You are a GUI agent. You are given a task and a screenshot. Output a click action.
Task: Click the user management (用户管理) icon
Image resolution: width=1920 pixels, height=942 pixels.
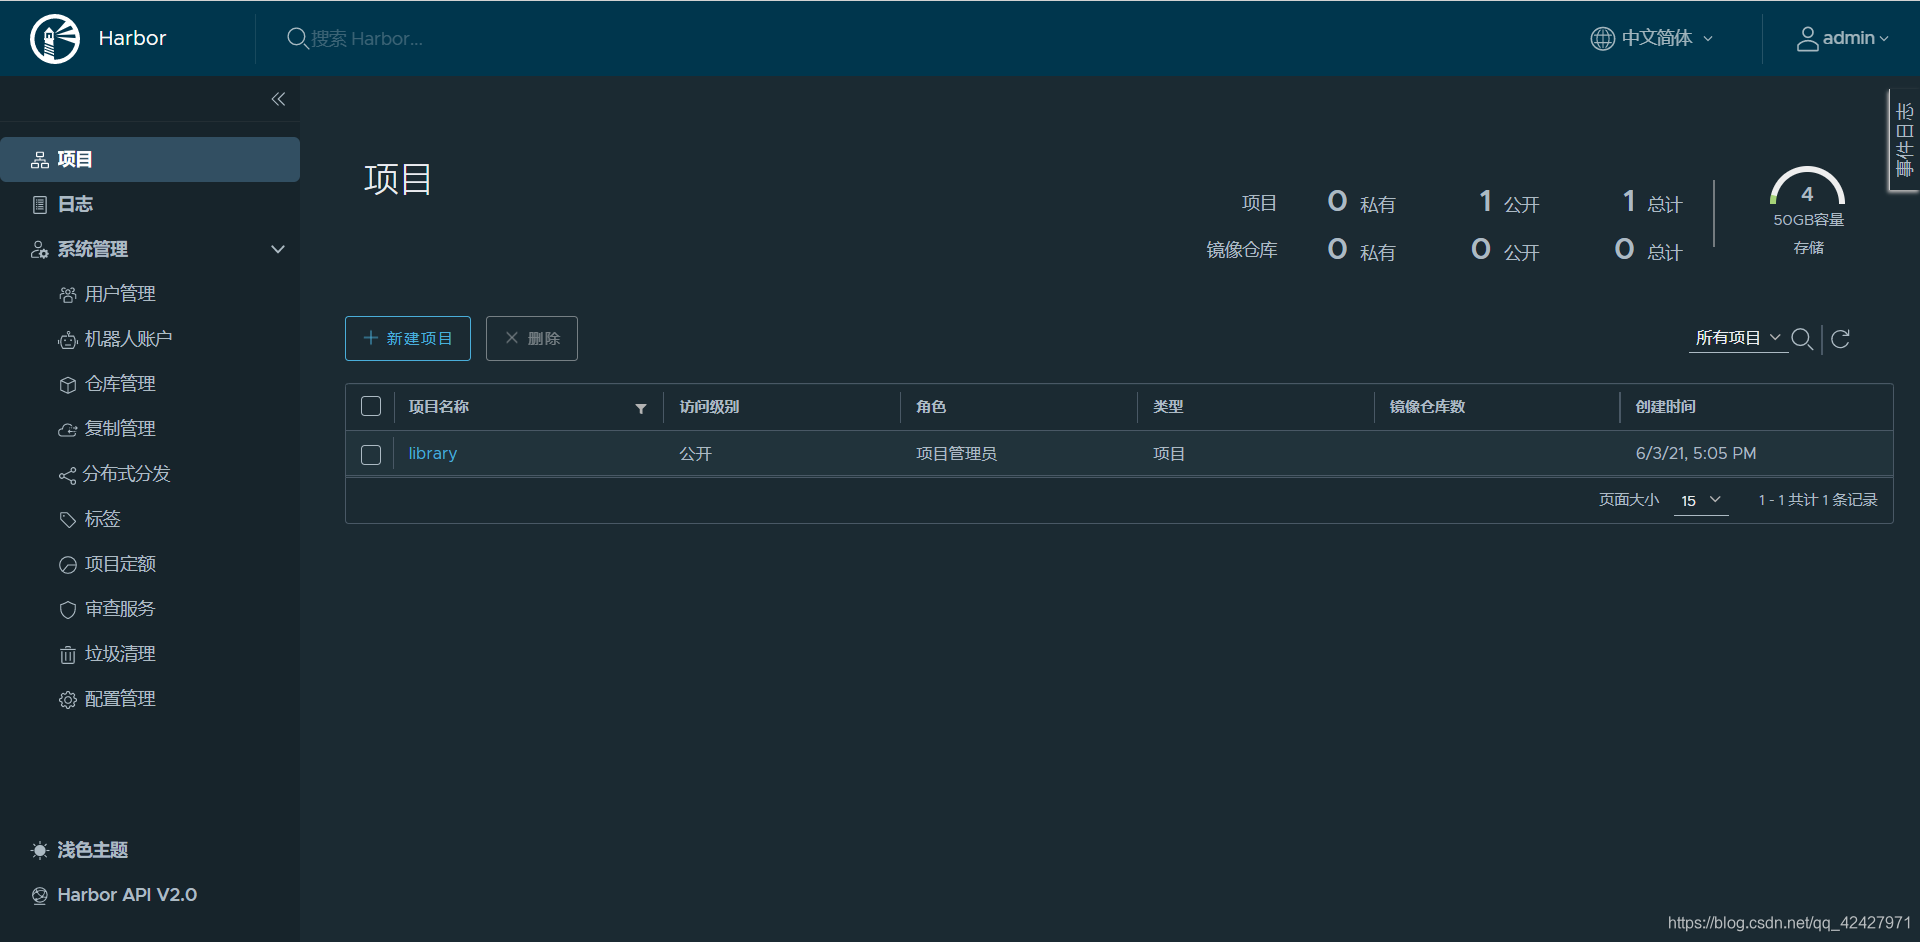67,295
